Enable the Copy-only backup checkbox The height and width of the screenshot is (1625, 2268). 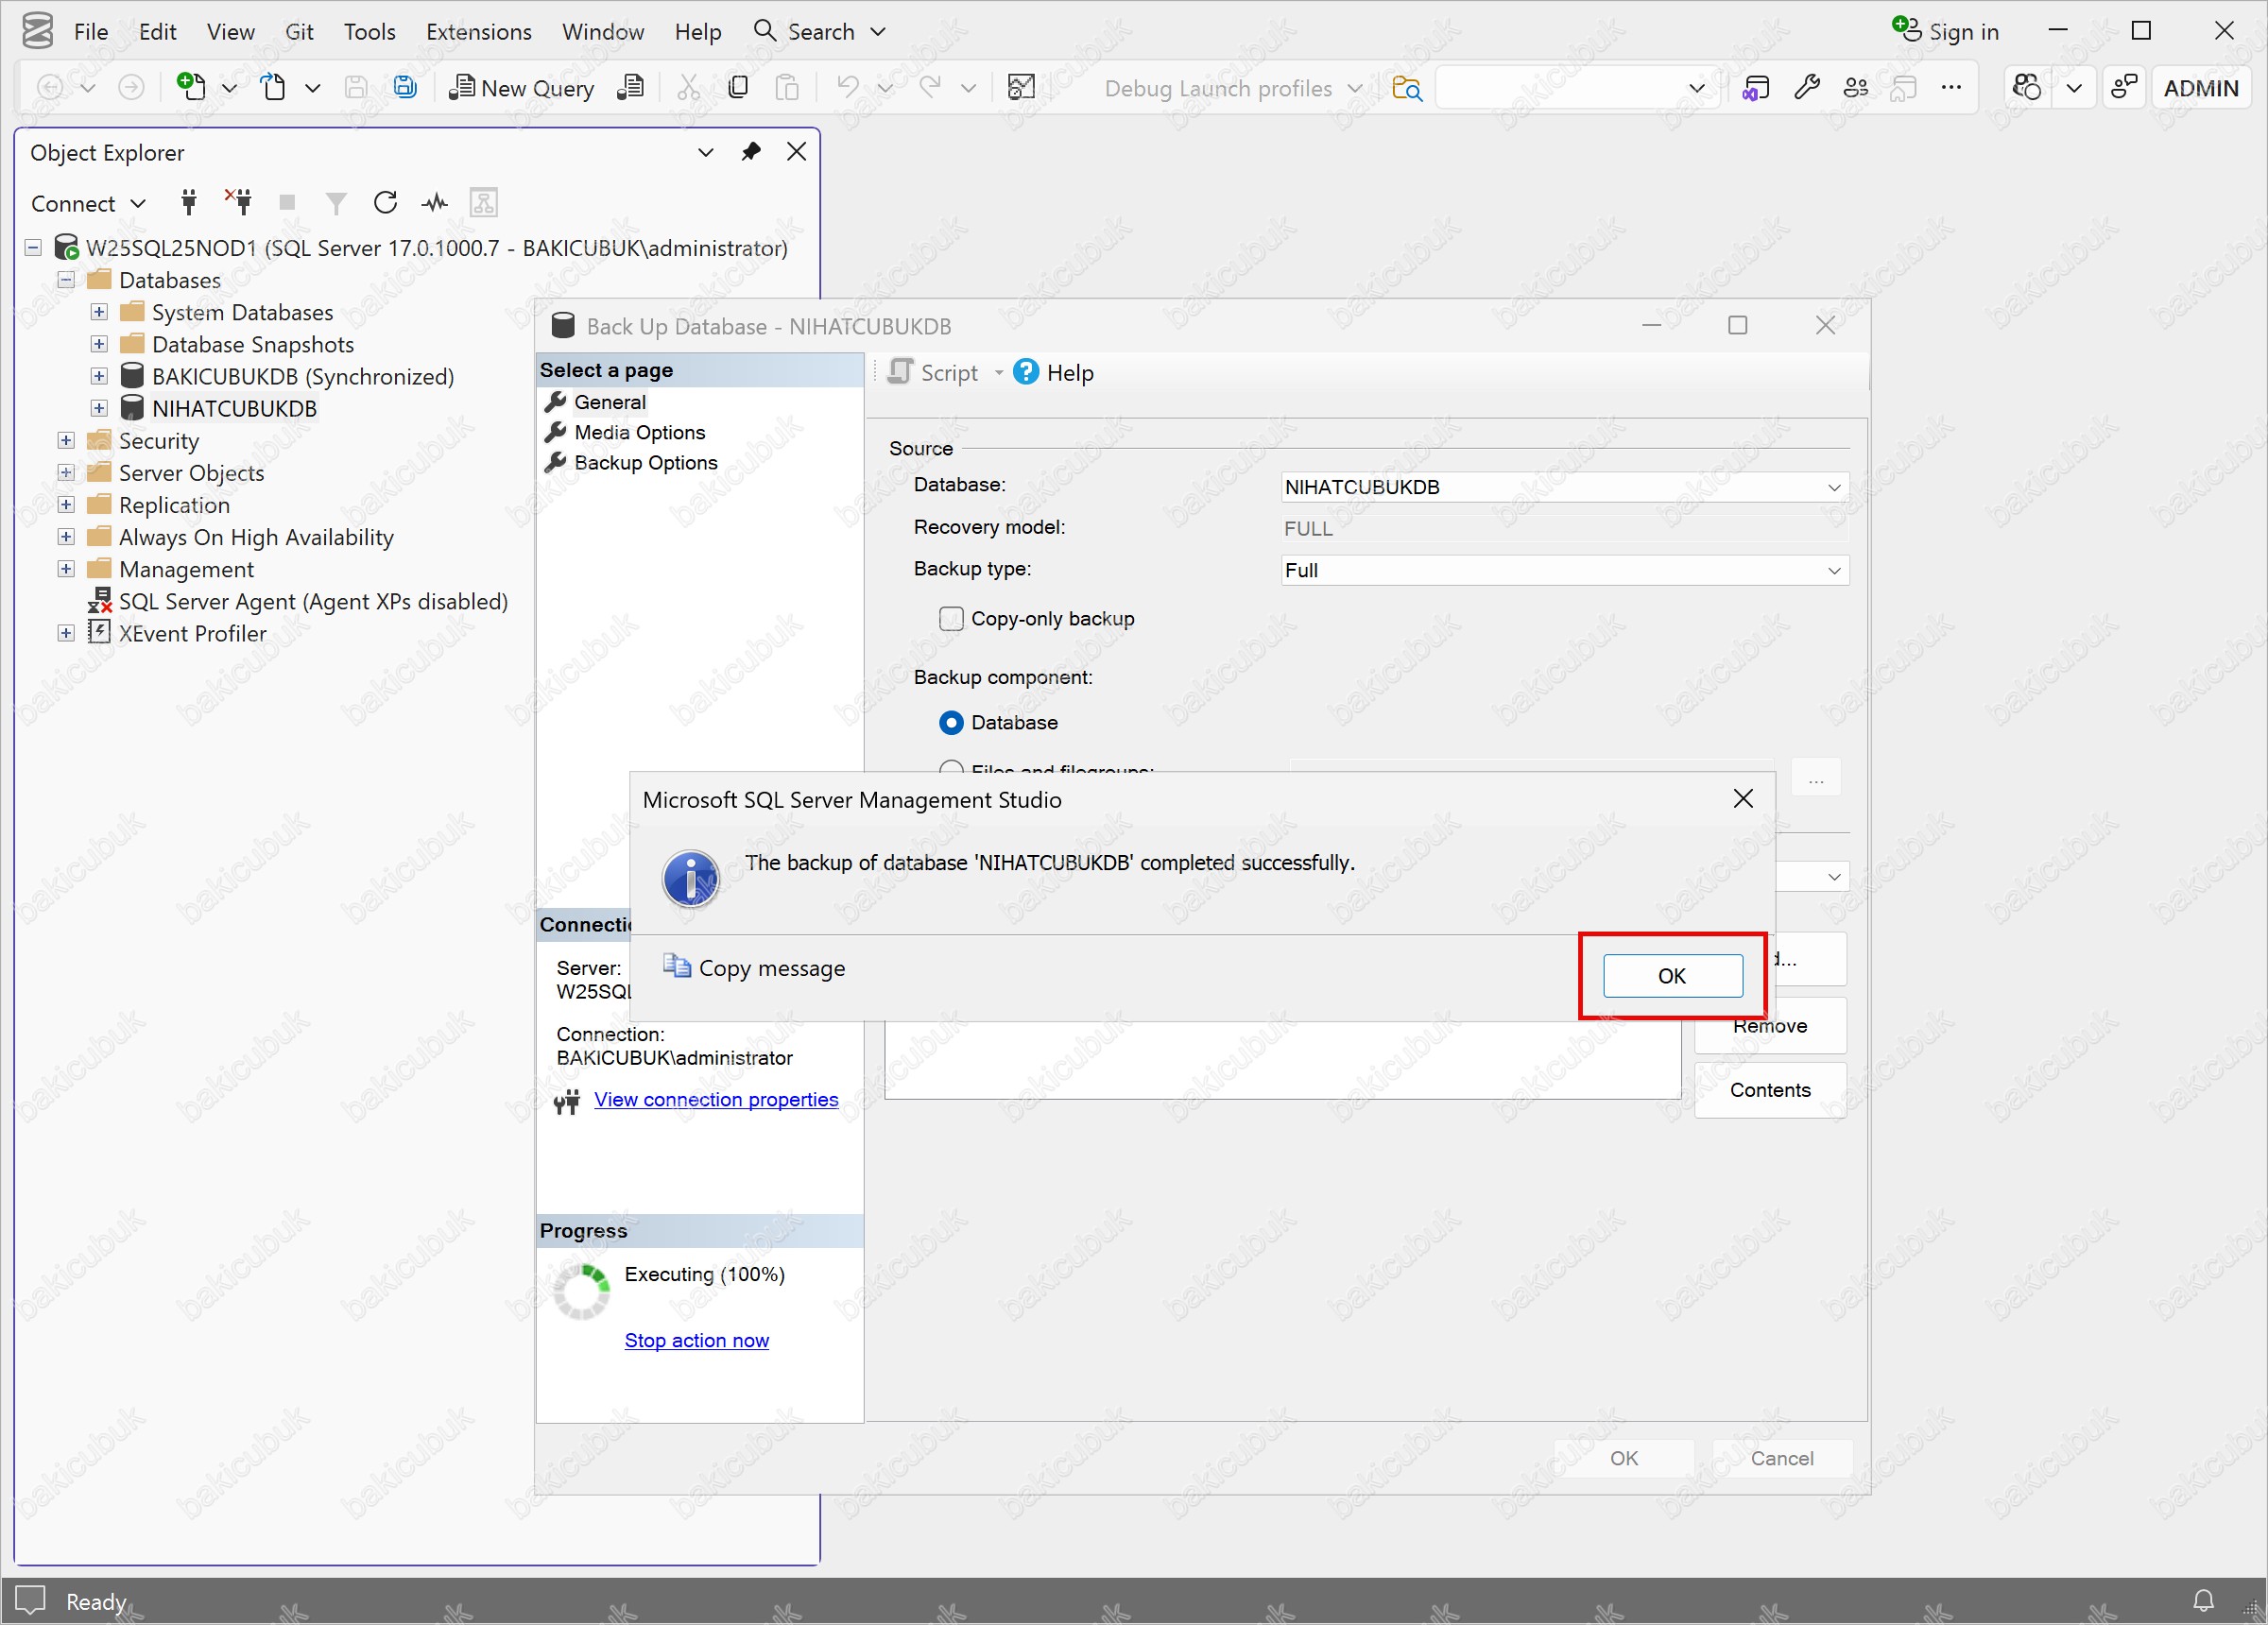(x=950, y=619)
